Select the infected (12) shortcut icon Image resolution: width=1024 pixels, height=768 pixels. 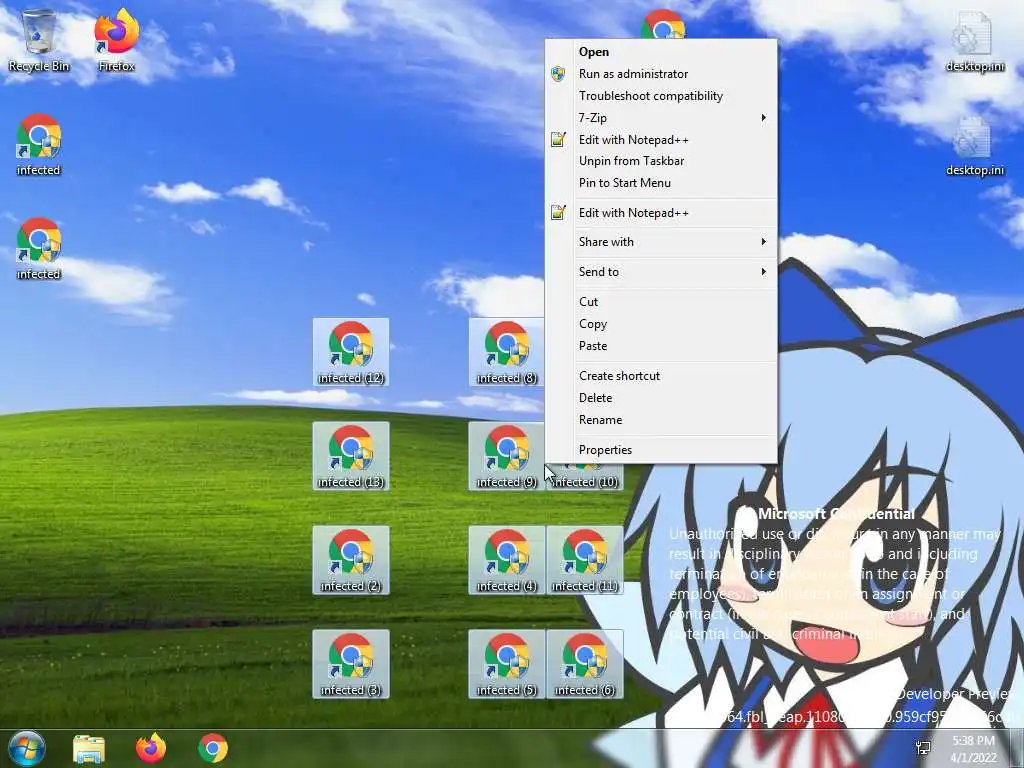tap(351, 352)
